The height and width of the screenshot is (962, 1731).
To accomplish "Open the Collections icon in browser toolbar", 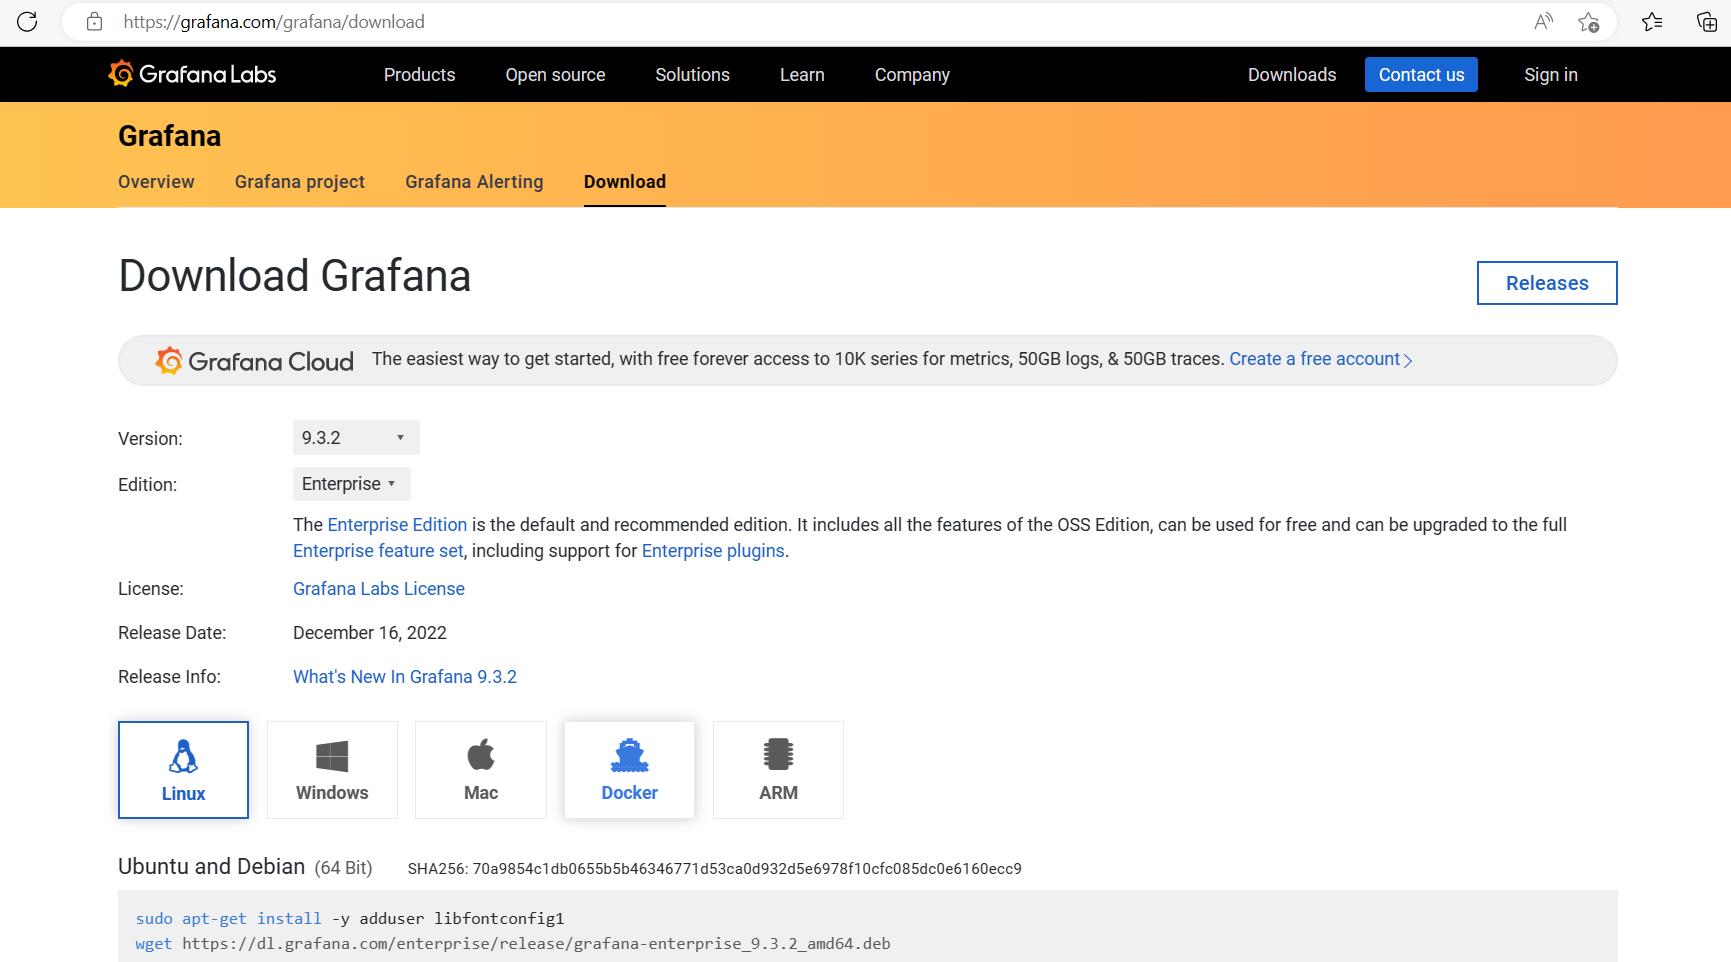I will coord(1707,21).
